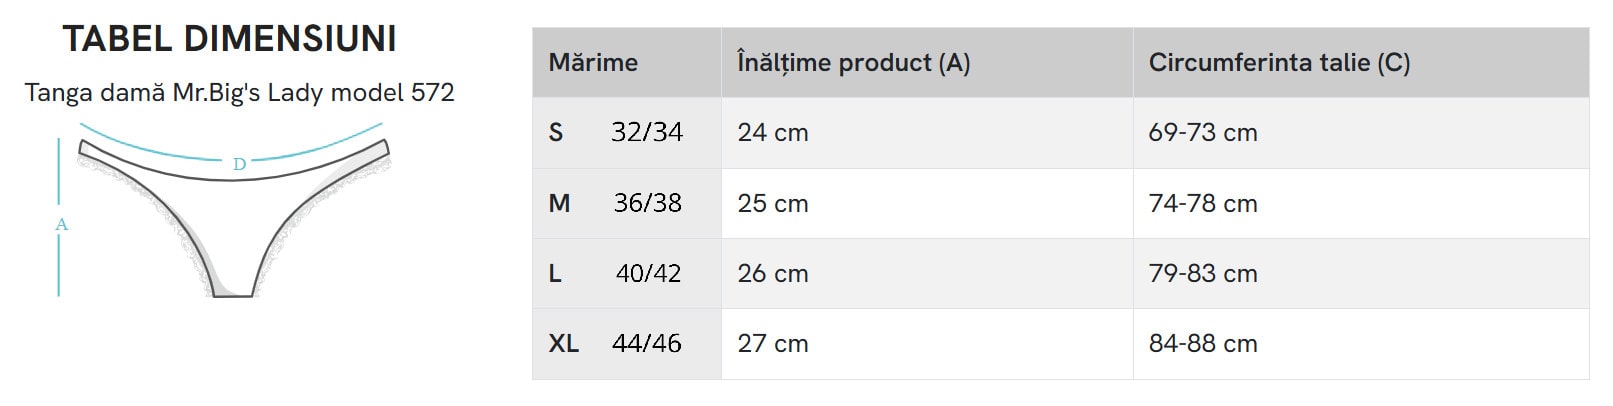Click the TABEL DIMENSIUNI heading
This screenshot has height=406, width=1613.
230,39
